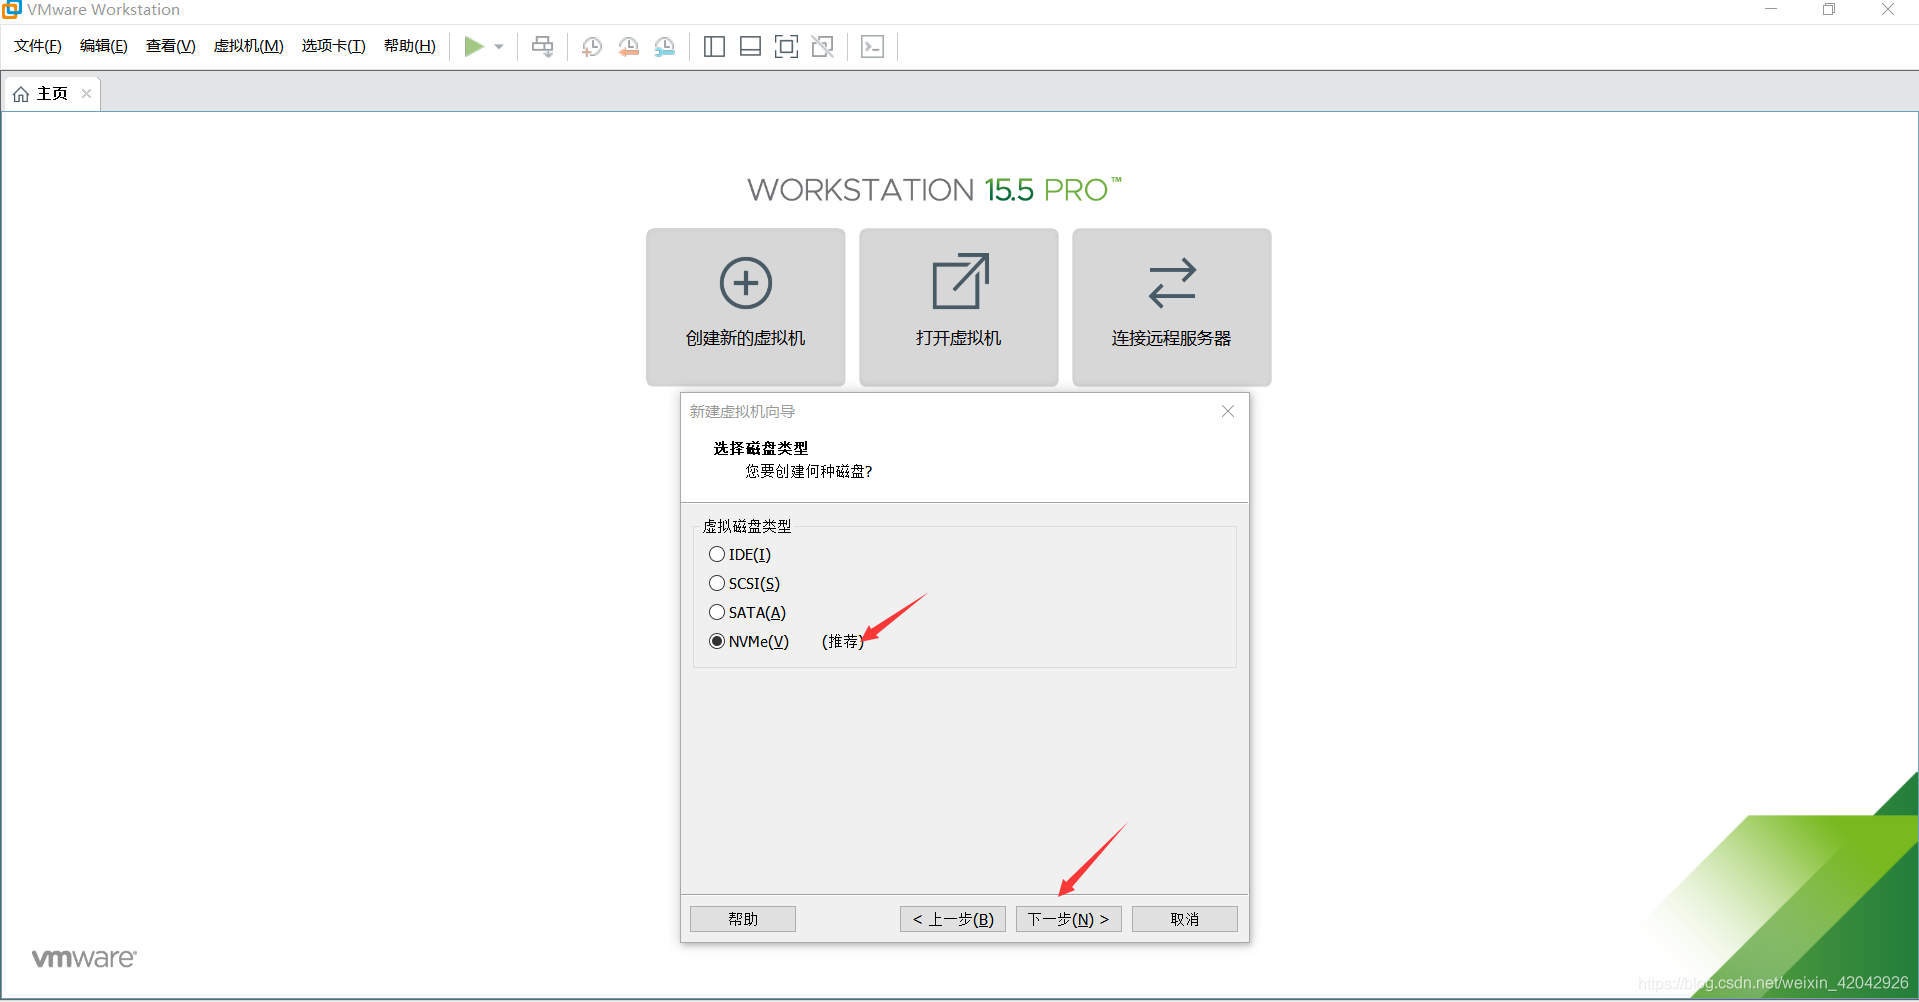Close the 新建虚拟机向导 dialog
This screenshot has width=1919, height=1002.
[1228, 411]
